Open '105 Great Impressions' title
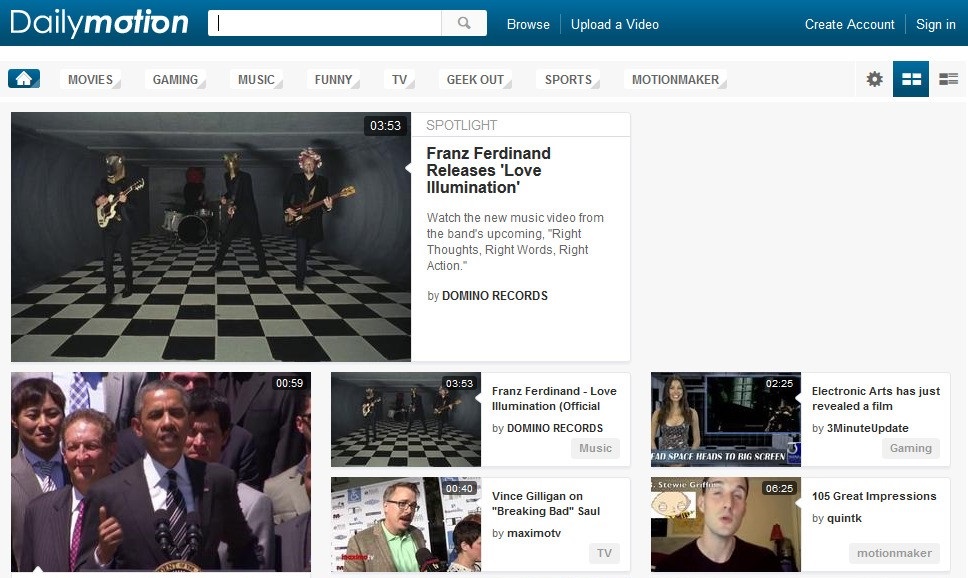The height and width of the screenshot is (578, 968). click(x=874, y=496)
